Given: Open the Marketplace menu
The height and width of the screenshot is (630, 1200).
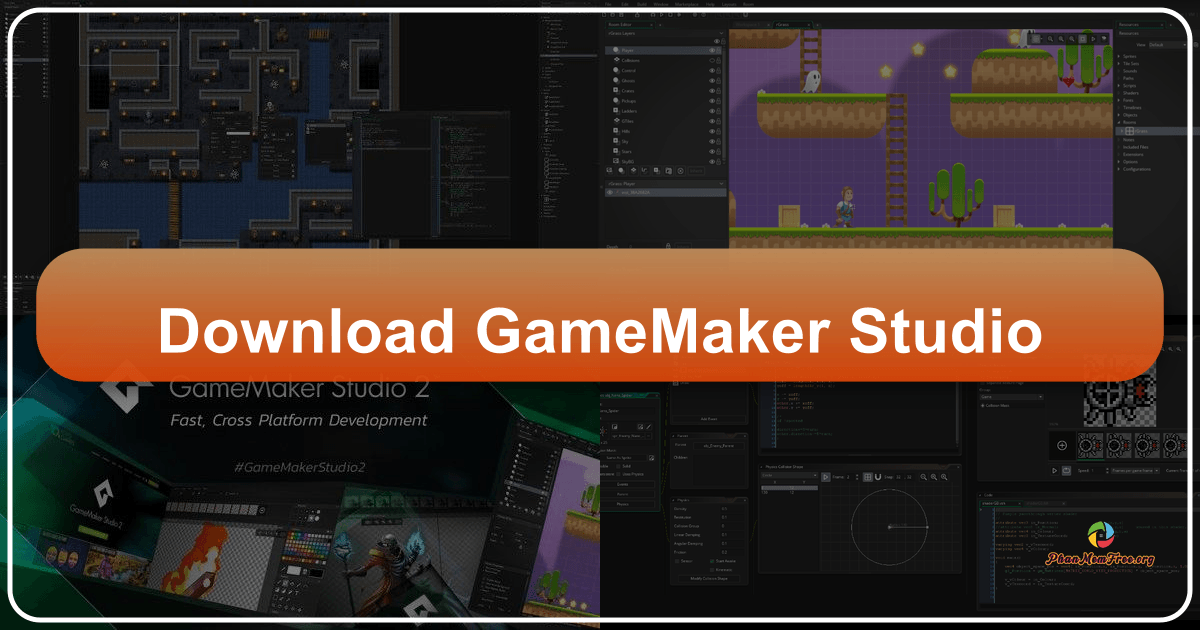Looking at the screenshot, I should click(686, 4).
